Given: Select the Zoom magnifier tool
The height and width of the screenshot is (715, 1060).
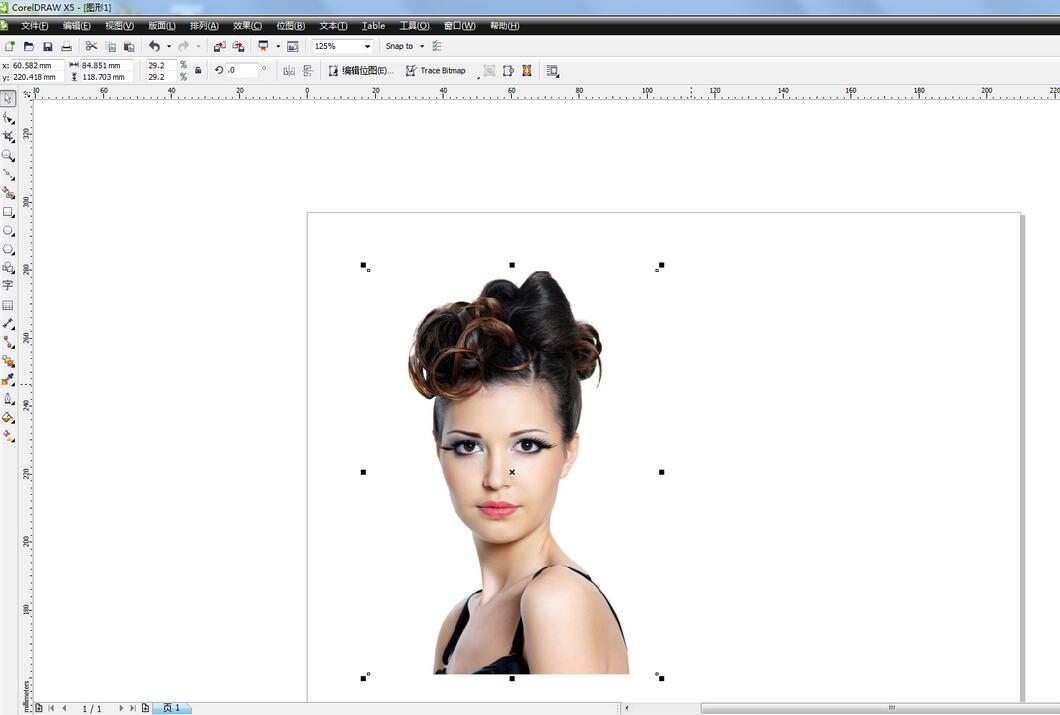Looking at the screenshot, I should click(x=8, y=155).
